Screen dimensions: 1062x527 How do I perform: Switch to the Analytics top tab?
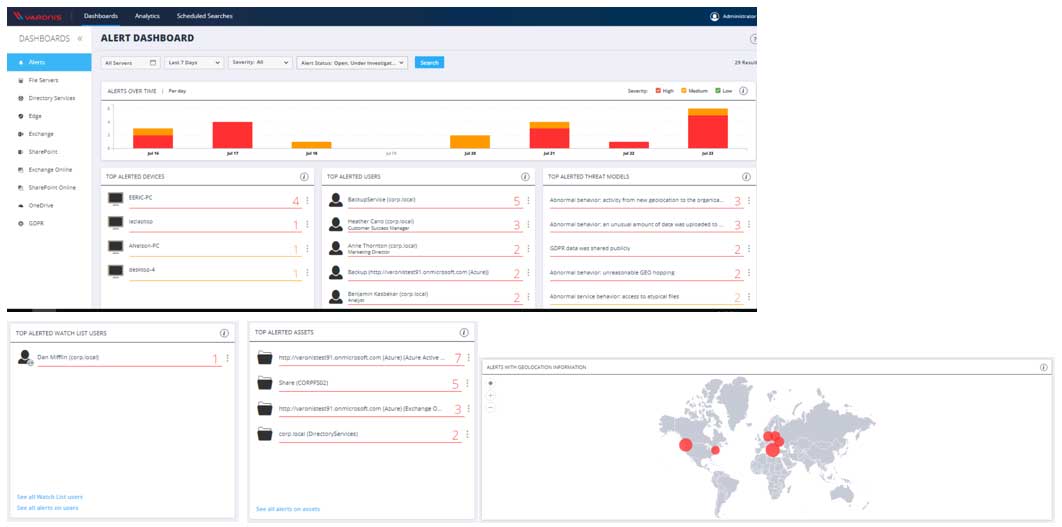[x=148, y=16]
